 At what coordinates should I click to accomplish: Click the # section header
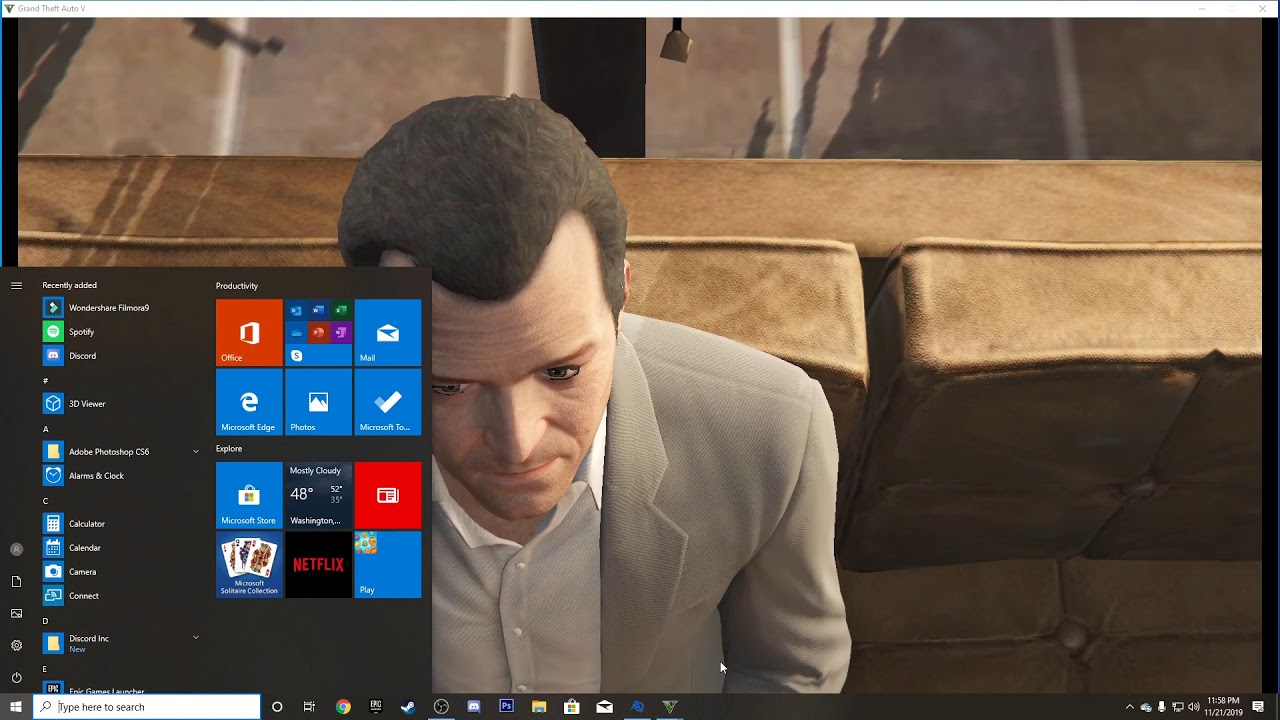pyautogui.click(x=45, y=381)
